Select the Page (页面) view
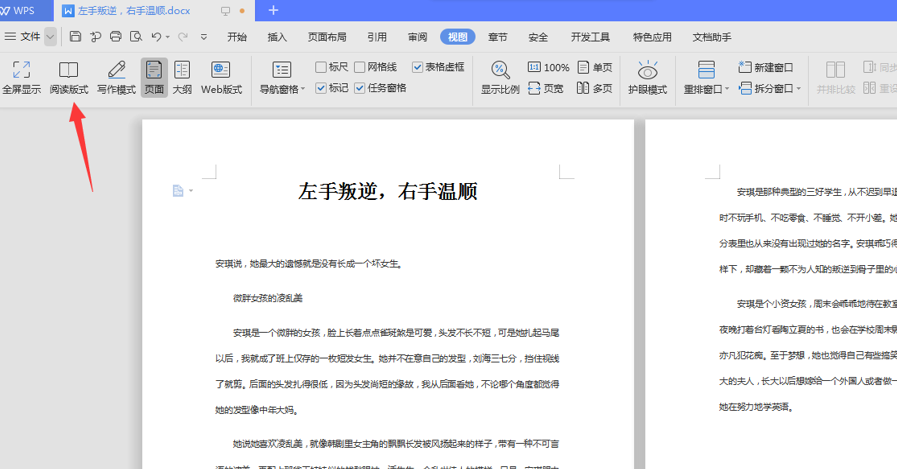The image size is (897, 469). tap(154, 77)
